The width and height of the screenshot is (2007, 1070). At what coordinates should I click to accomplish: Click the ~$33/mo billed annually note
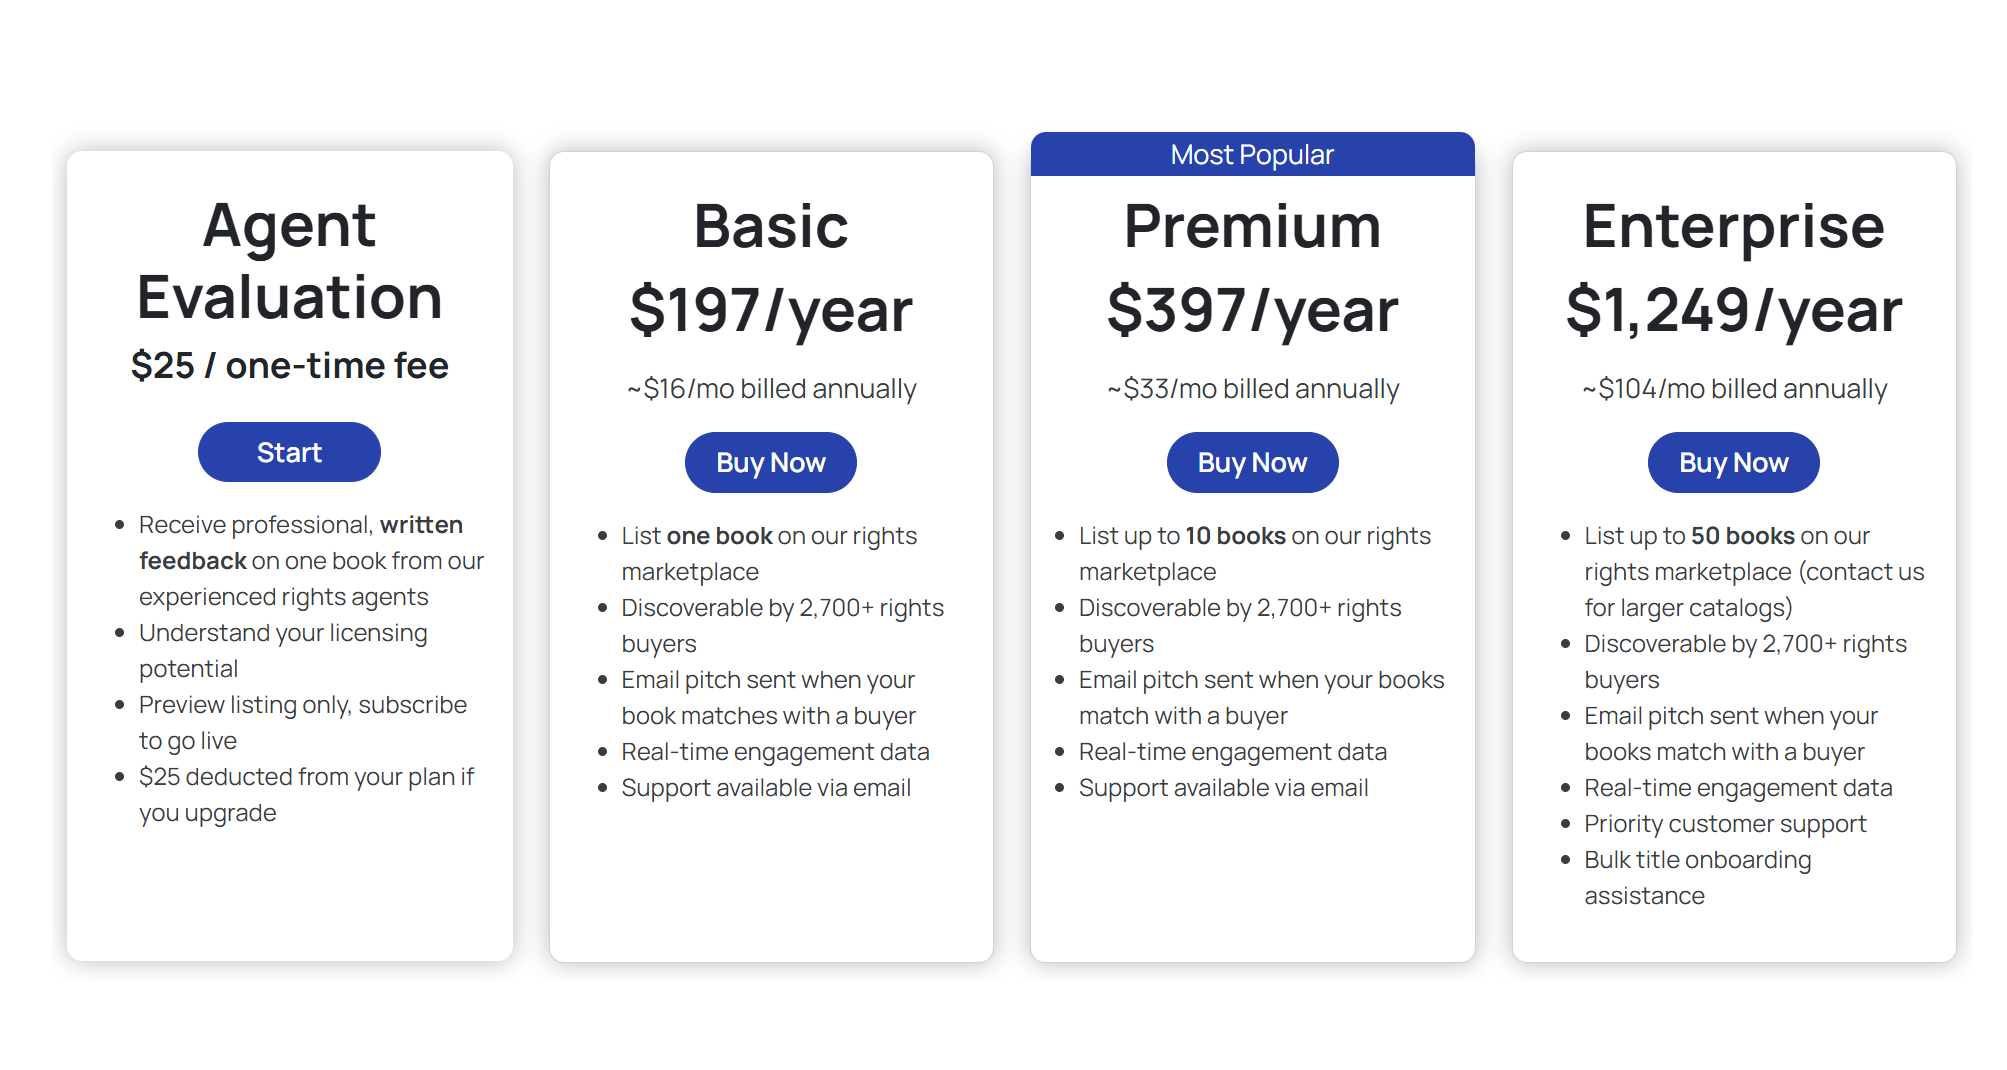tap(1252, 389)
